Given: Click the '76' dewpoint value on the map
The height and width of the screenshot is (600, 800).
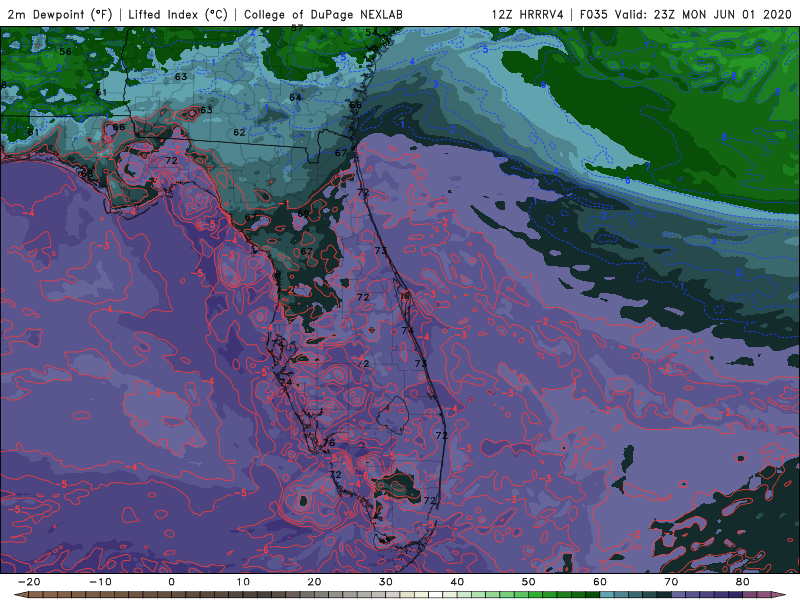Looking at the screenshot, I should (329, 442).
